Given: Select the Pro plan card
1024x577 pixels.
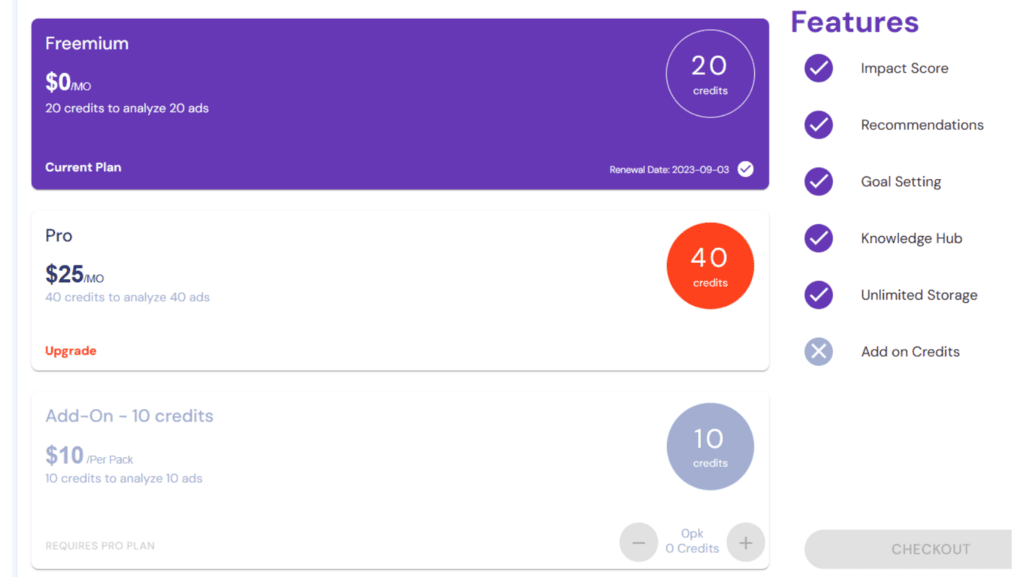Looking at the screenshot, I should click(400, 290).
